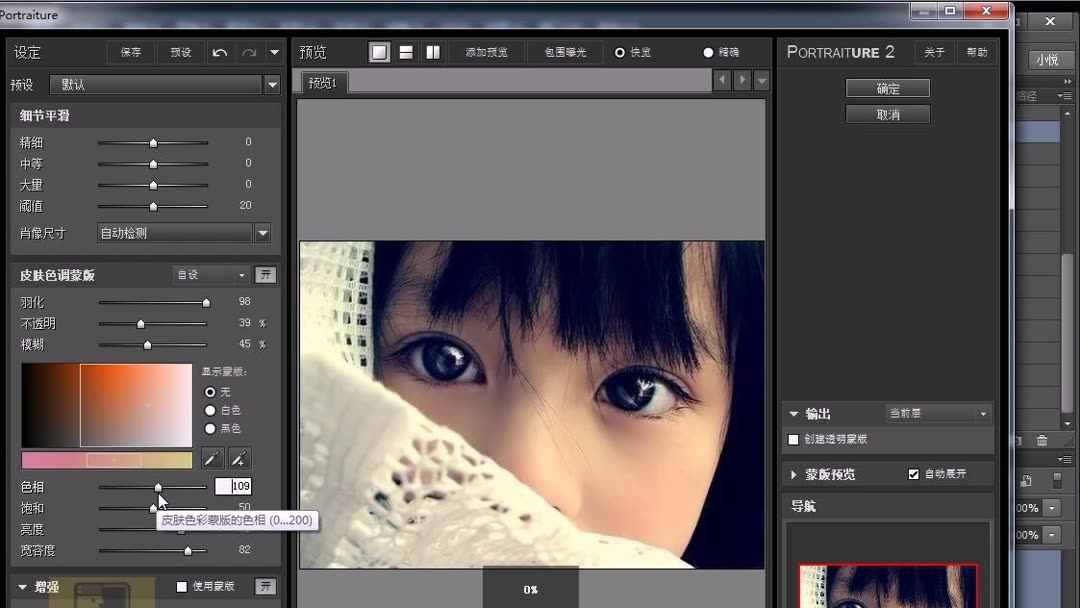The height and width of the screenshot is (608, 1080).
Task: Click the 保存 save button
Action: 131,51
